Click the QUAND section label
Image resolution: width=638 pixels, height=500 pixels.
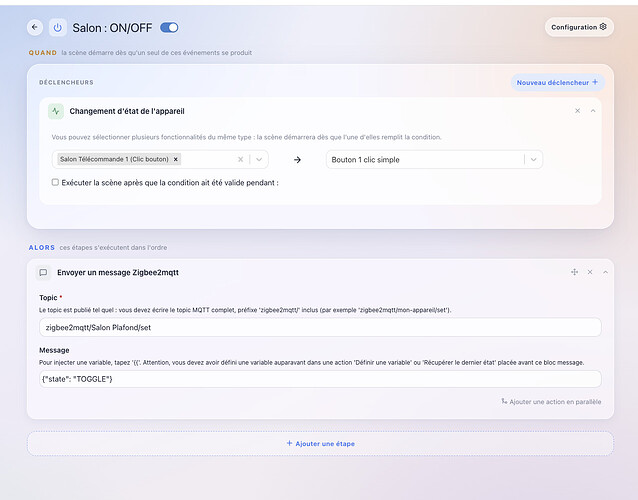pyautogui.click(x=43, y=53)
